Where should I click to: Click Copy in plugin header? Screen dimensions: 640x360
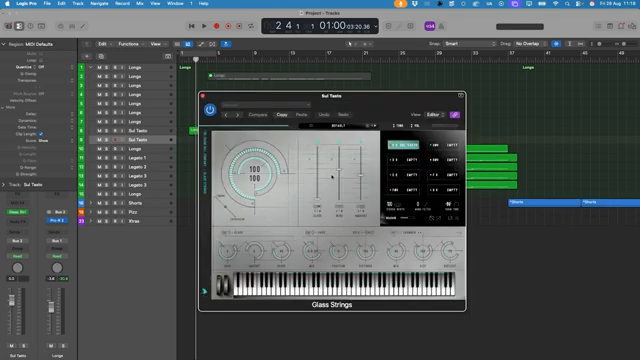[x=282, y=115]
